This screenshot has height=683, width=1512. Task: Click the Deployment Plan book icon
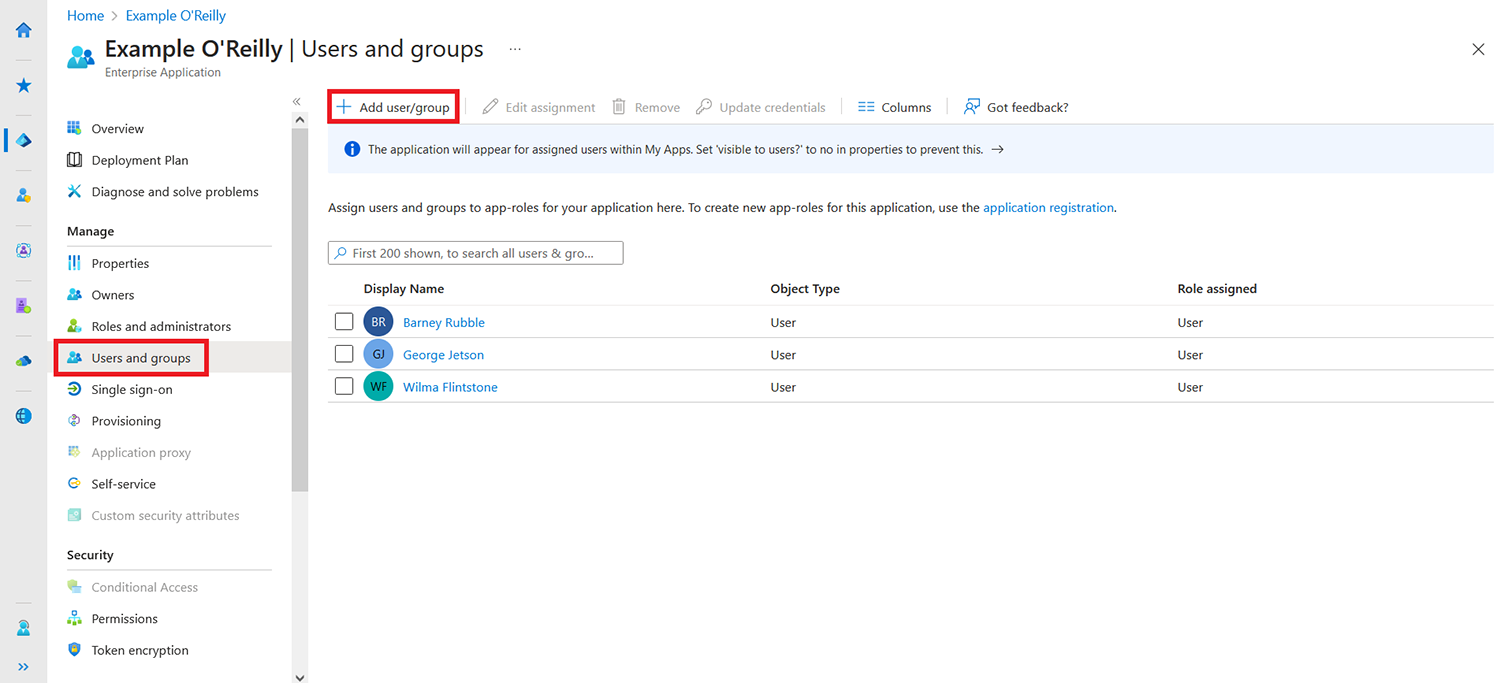pos(74,160)
